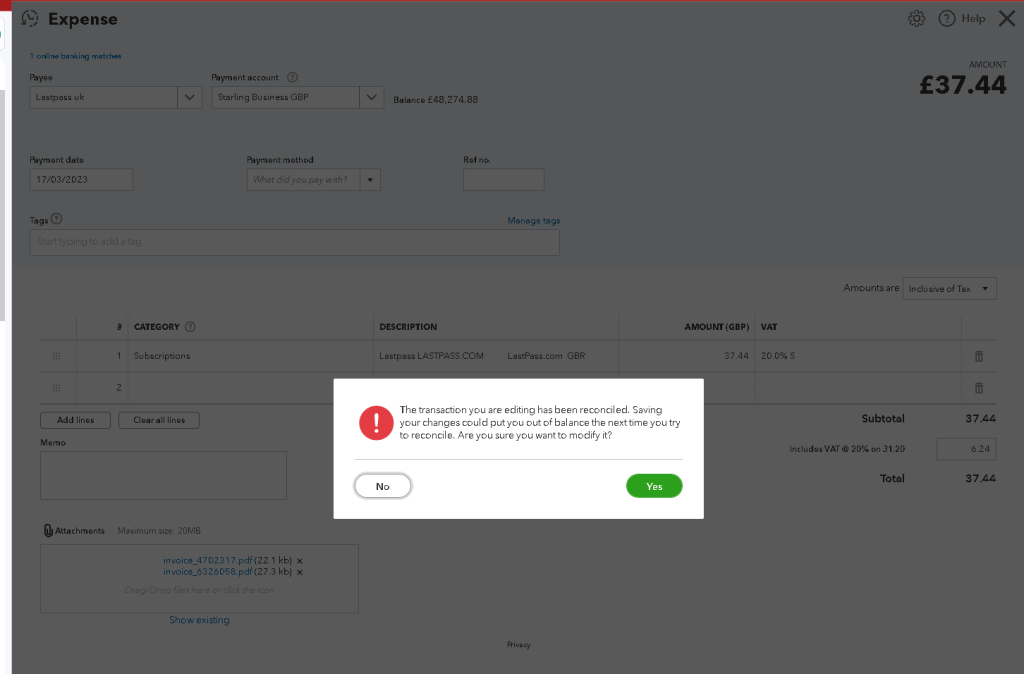
Task: Click the 20.0% S VAT cell
Action: (858, 356)
